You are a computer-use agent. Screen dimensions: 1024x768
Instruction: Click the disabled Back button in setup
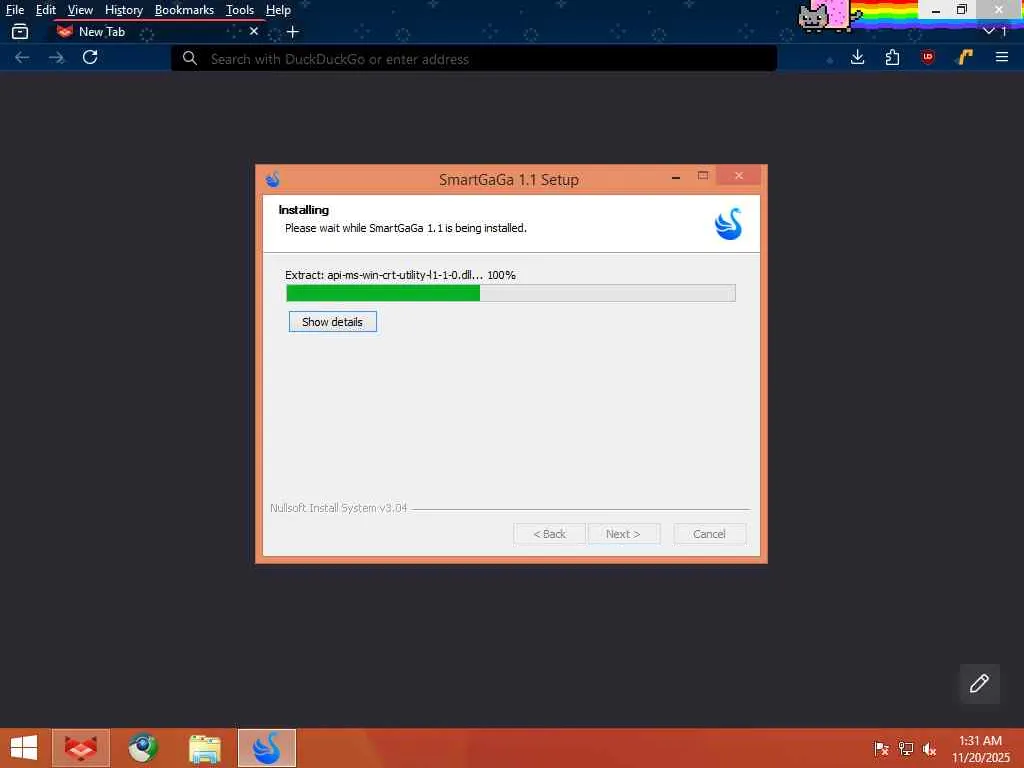point(549,534)
